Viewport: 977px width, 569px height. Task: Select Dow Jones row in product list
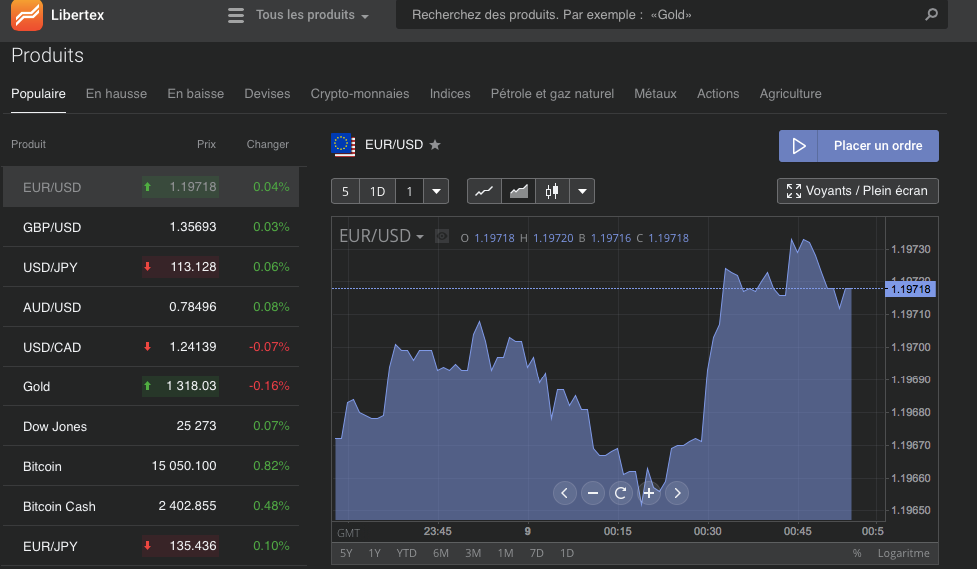[x=151, y=426]
